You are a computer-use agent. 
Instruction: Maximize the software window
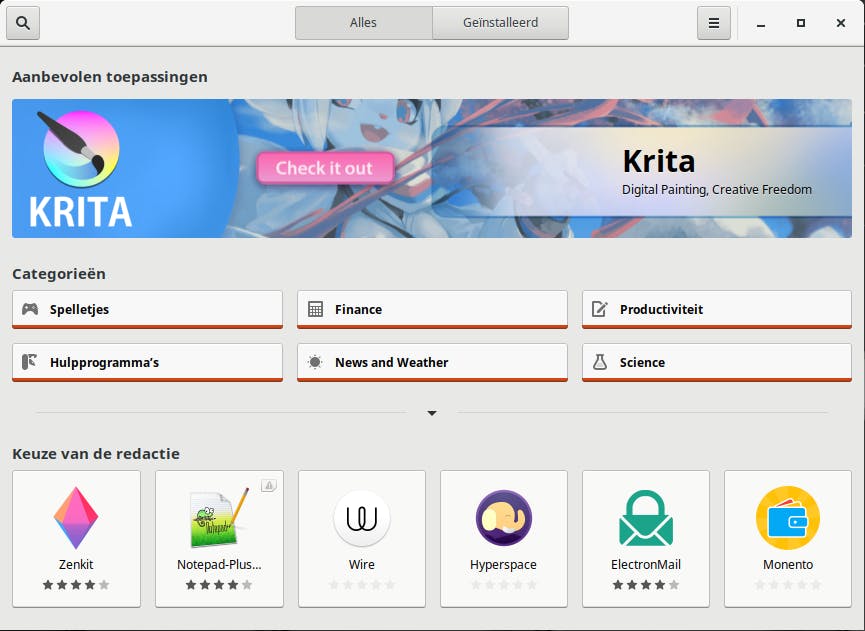[800, 23]
